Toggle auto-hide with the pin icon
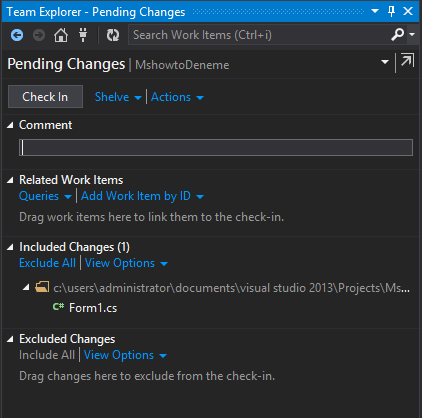This screenshot has width=422, height=418. point(392,11)
